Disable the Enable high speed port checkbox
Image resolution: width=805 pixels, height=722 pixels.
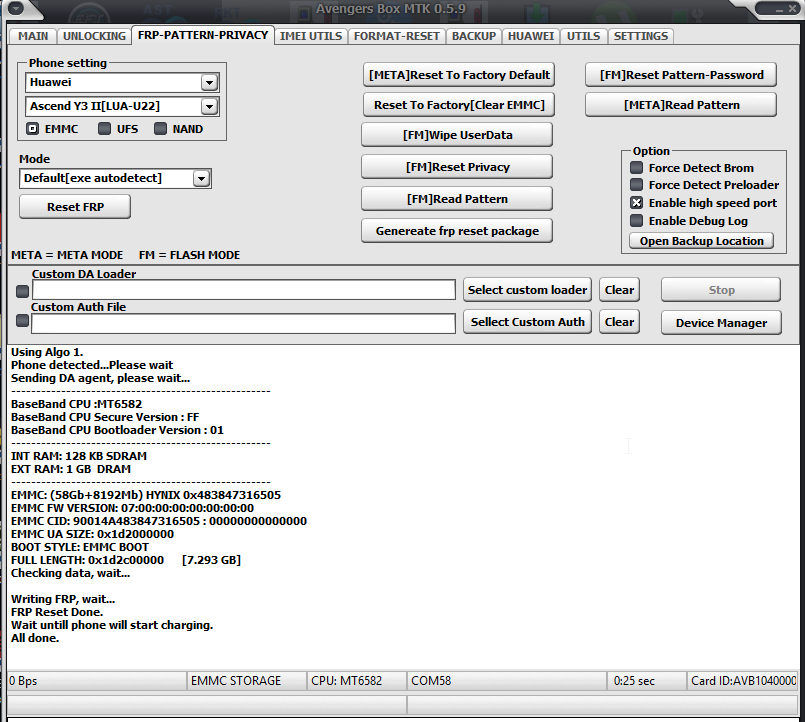[x=636, y=203]
